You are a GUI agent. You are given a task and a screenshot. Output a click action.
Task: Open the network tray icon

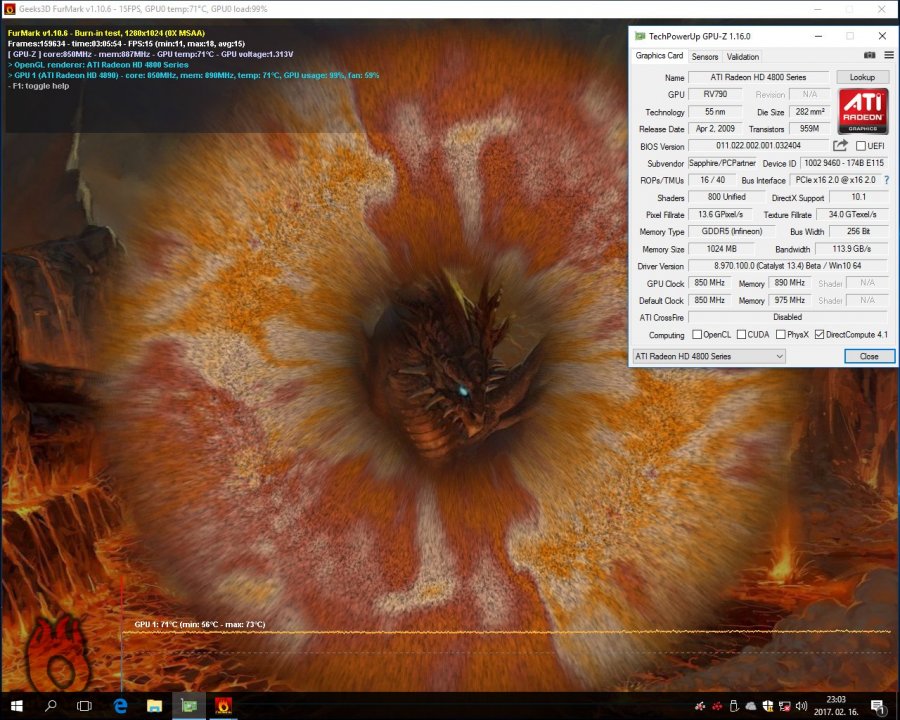tap(785, 706)
